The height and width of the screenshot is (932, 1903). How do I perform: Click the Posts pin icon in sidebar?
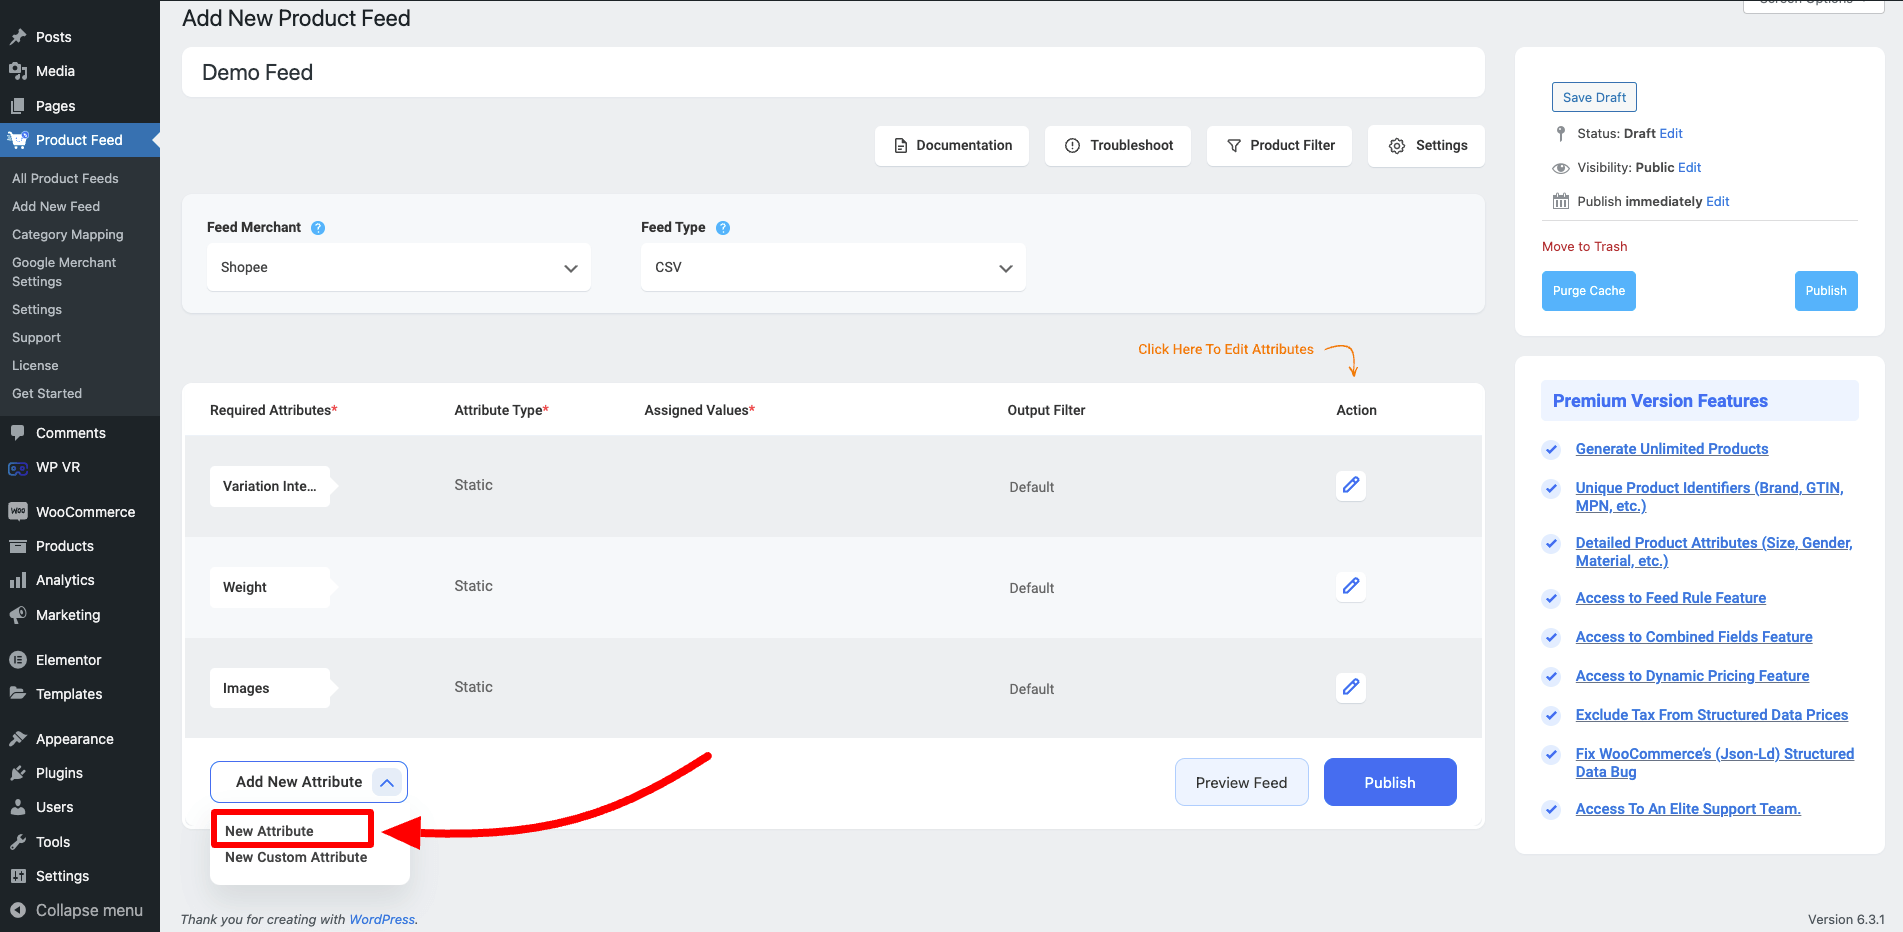[x=18, y=37]
